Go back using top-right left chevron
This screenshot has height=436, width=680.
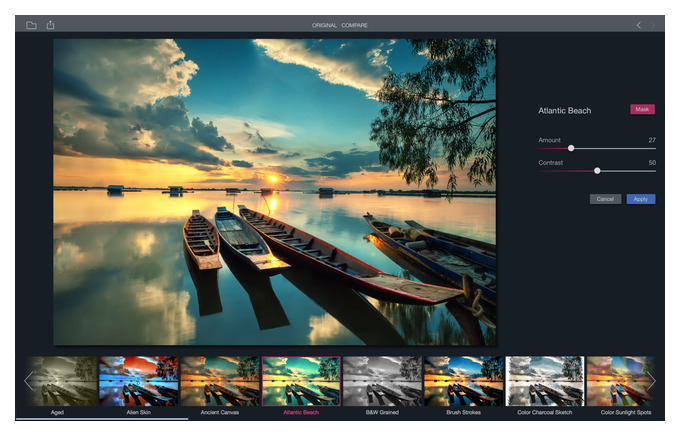coord(639,25)
